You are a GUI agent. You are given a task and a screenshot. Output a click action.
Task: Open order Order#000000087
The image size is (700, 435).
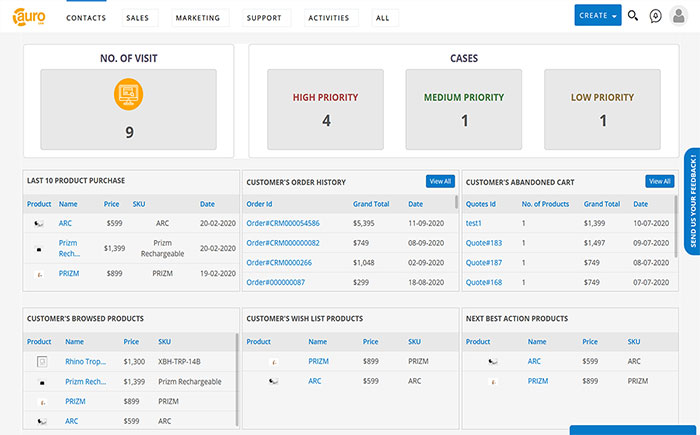click(275, 282)
